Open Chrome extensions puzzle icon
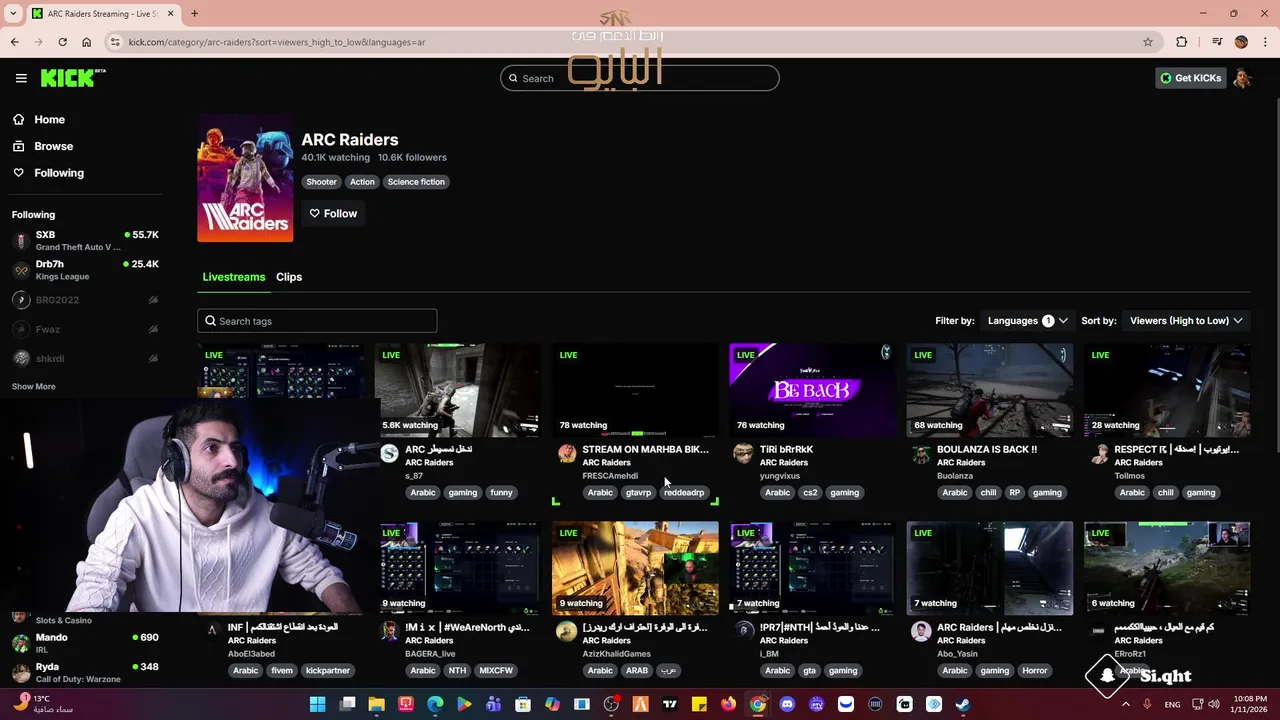Image resolution: width=1280 pixels, height=720 pixels. tap(1182, 42)
